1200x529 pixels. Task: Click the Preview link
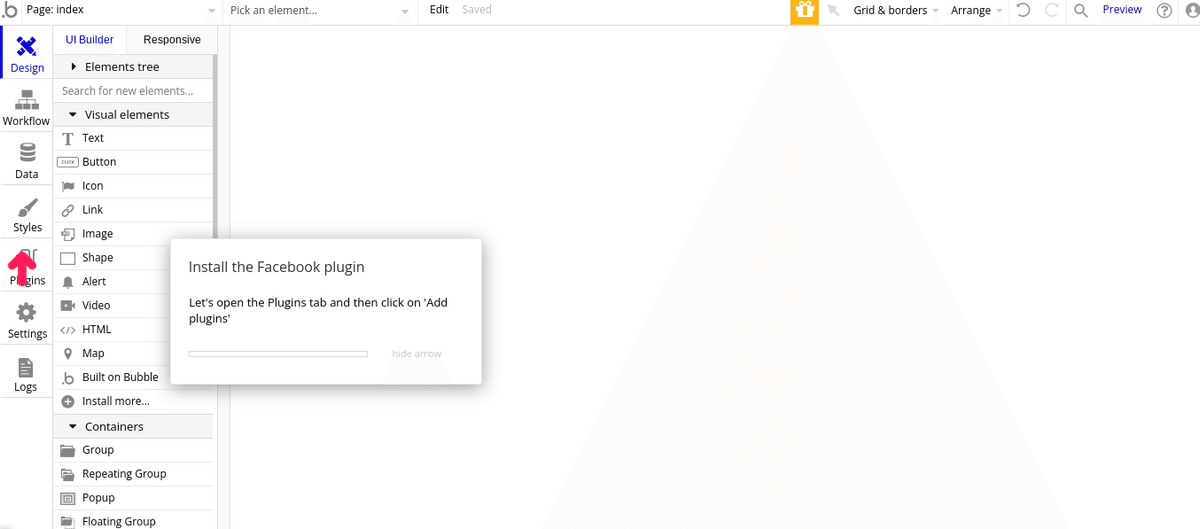click(1122, 10)
